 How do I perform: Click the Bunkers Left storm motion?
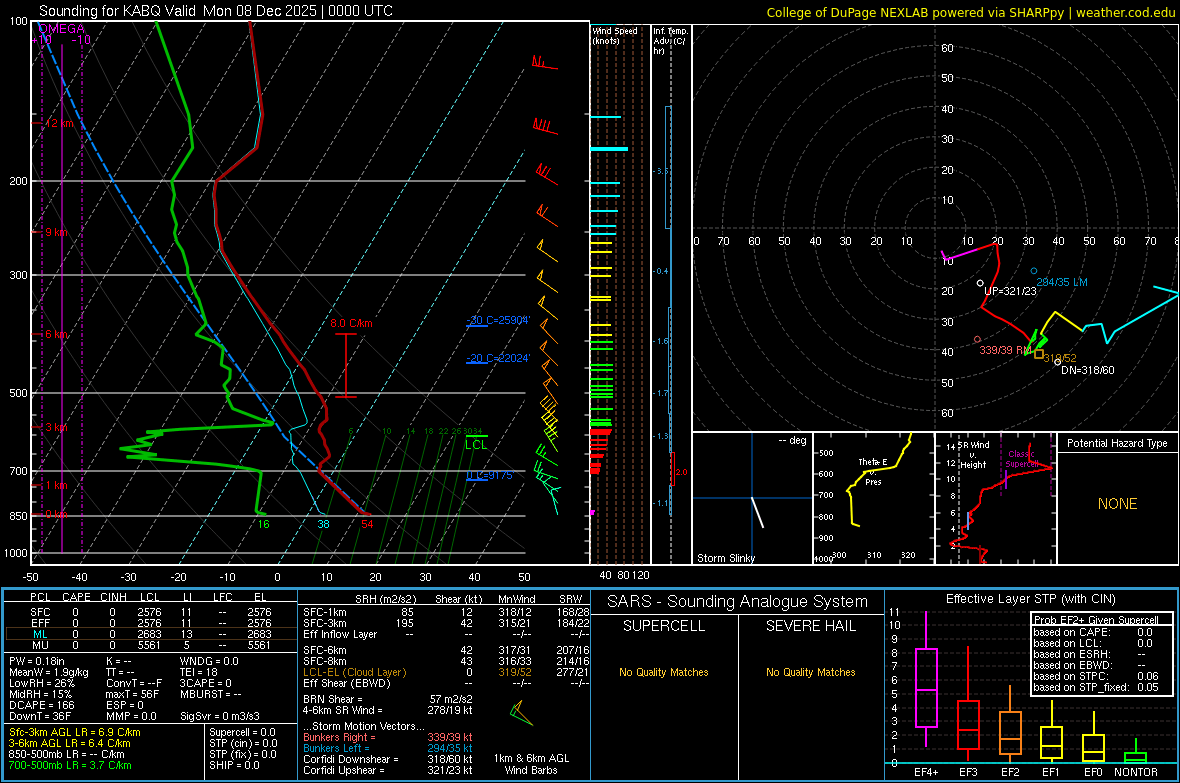[x=388, y=748]
